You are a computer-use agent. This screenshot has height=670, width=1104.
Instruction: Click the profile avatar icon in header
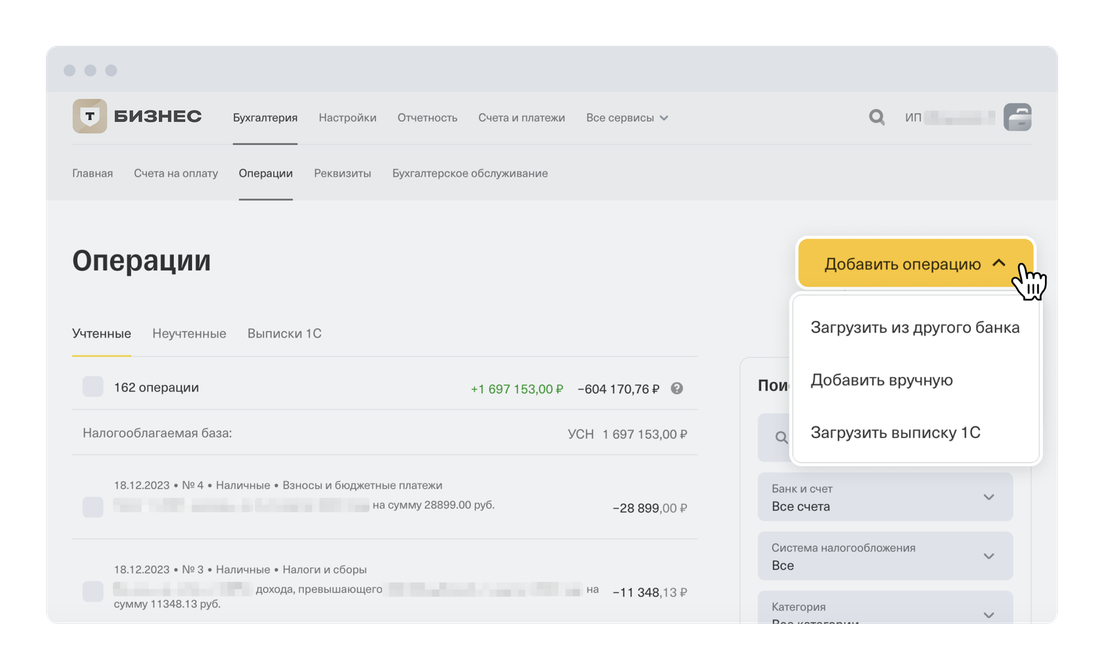1017,117
